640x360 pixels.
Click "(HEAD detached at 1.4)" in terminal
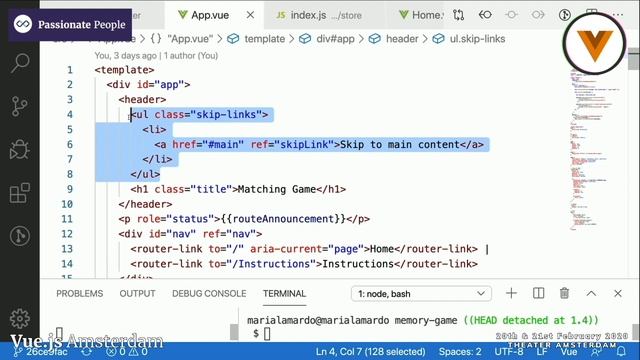click(x=531, y=320)
